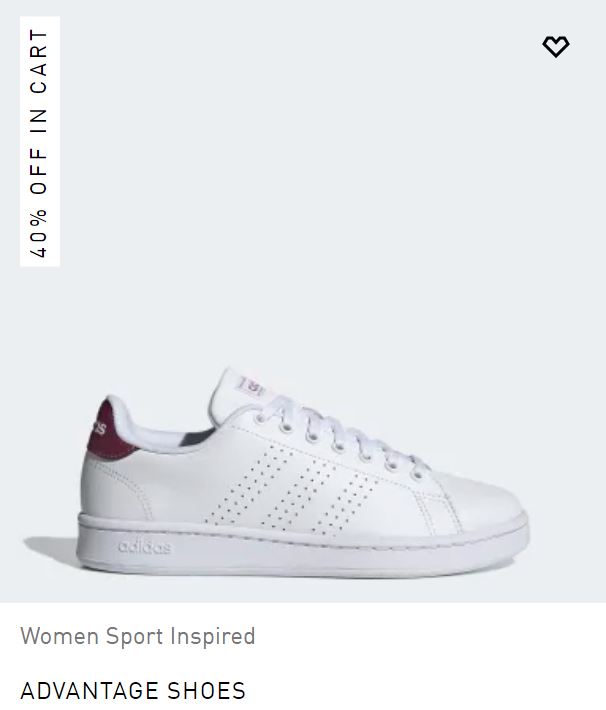The height and width of the screenshot is (710, 606).
Task: Click the 40% text in the discount badge
Action: (39, 234)
